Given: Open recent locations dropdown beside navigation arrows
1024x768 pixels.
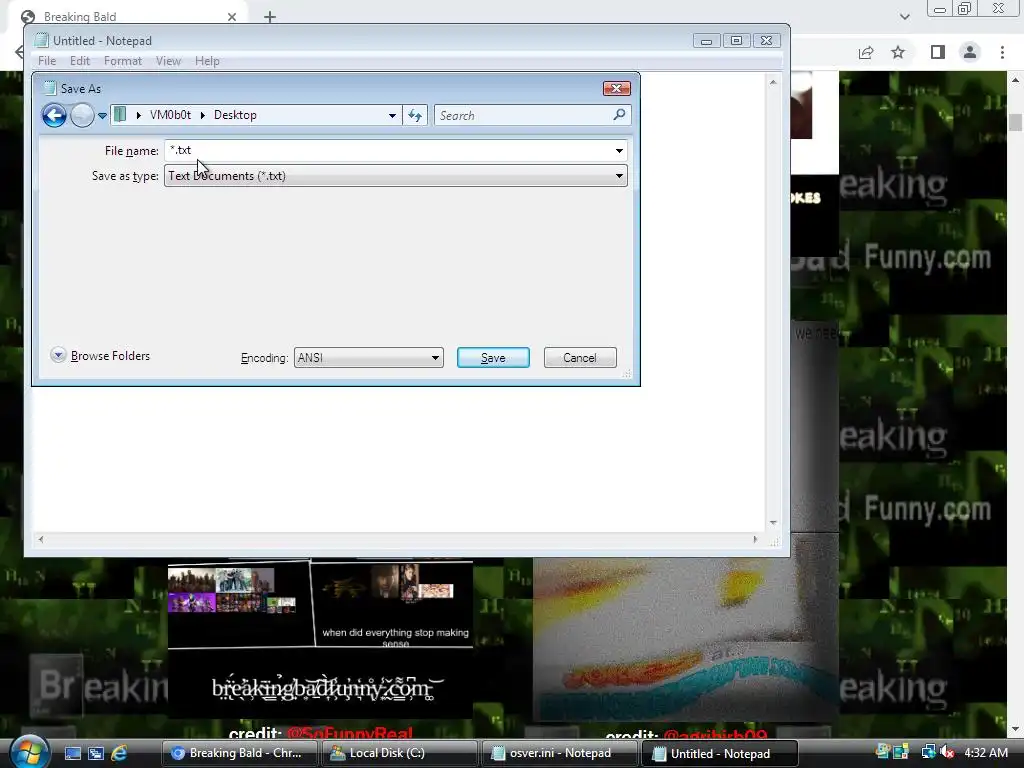Looking at the screenshot, I should point(103,116).
